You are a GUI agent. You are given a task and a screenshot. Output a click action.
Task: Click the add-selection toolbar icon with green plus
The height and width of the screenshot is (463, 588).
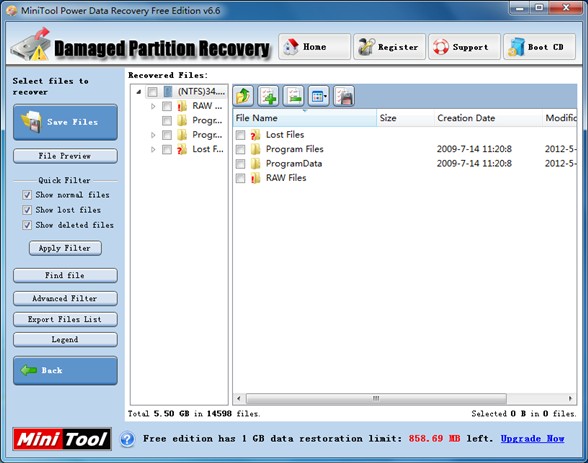click(x=268, y=96)
